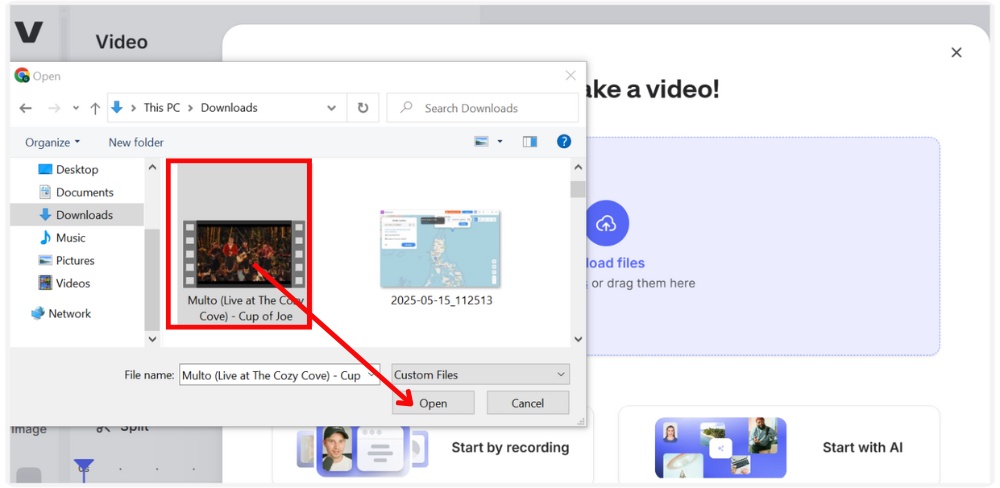Select Videos folder in sidebar
The width and height of the screenshot is (1000, 488).
[x=73, y=283]
